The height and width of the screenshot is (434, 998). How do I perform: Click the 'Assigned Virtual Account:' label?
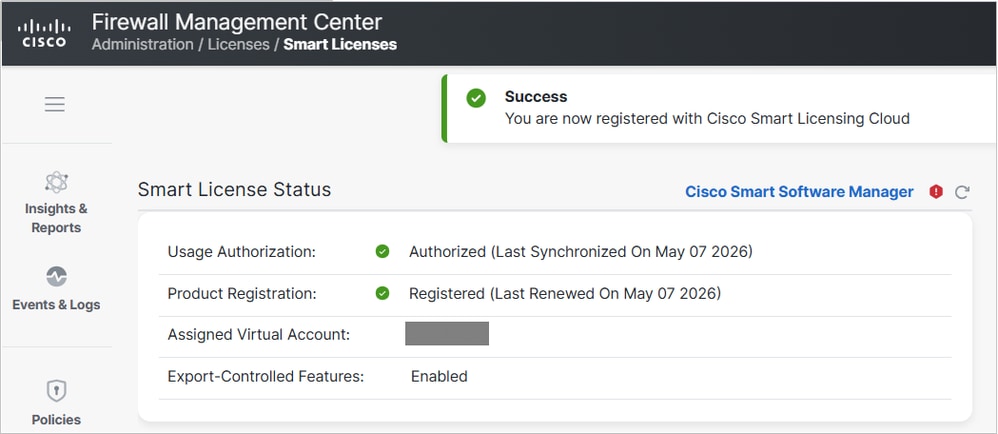(258, 334)
